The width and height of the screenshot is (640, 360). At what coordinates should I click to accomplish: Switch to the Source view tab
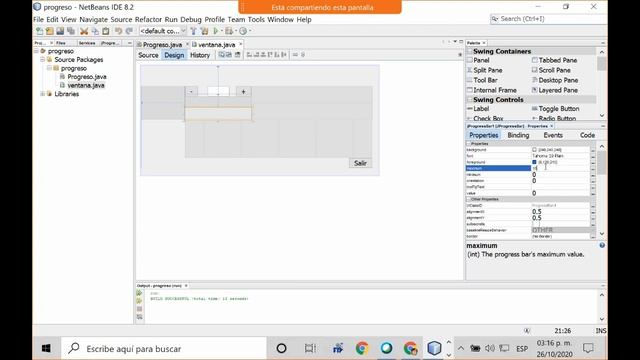tap(148, 55)
